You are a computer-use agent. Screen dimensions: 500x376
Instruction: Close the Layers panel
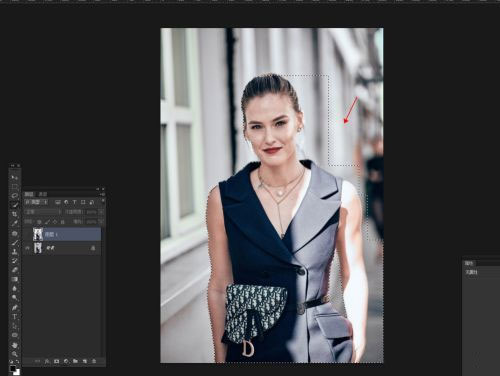tap(103, 189)
